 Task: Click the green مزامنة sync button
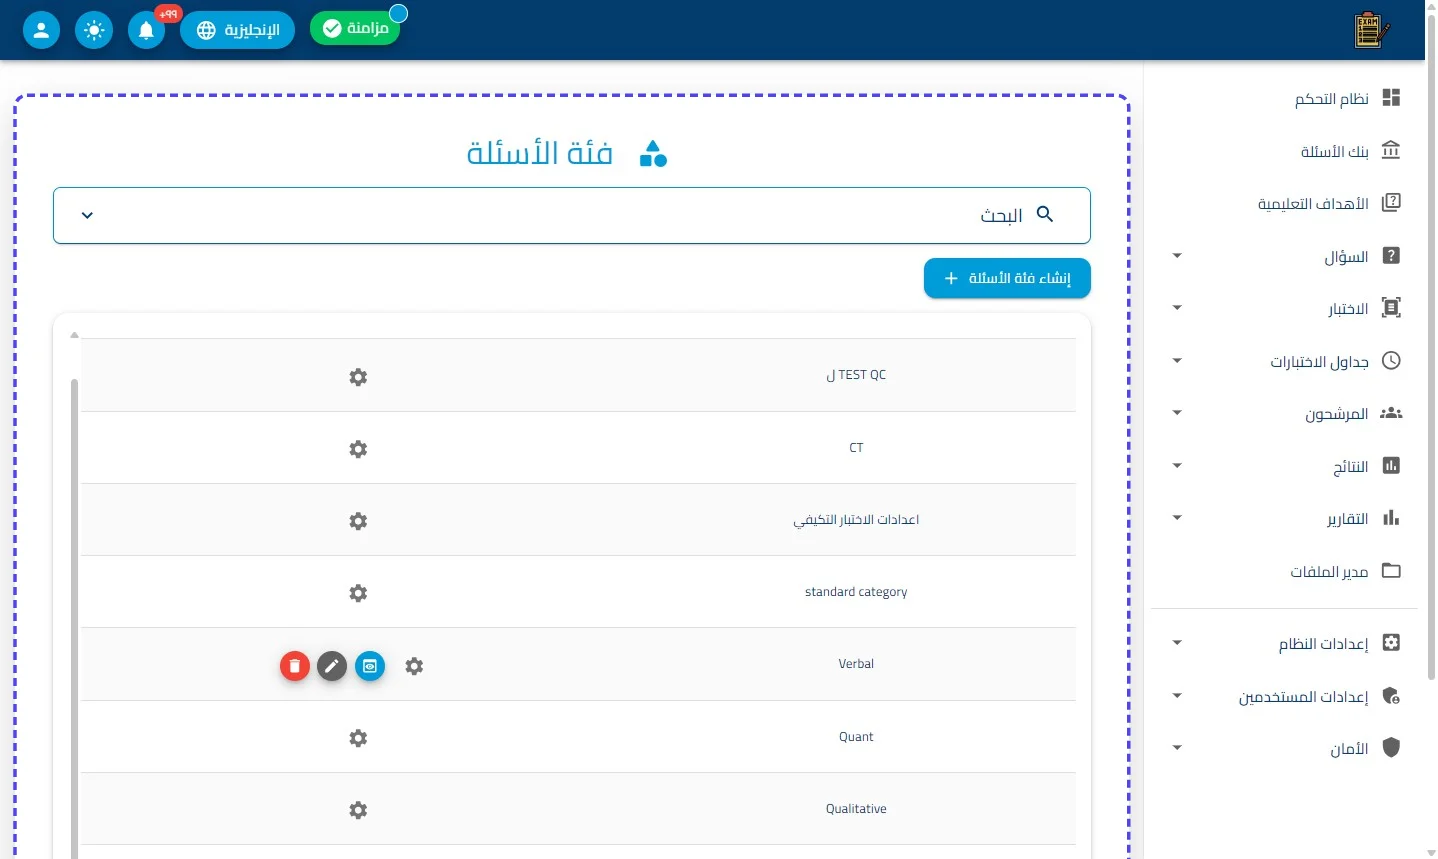click(x=356, y=28)
